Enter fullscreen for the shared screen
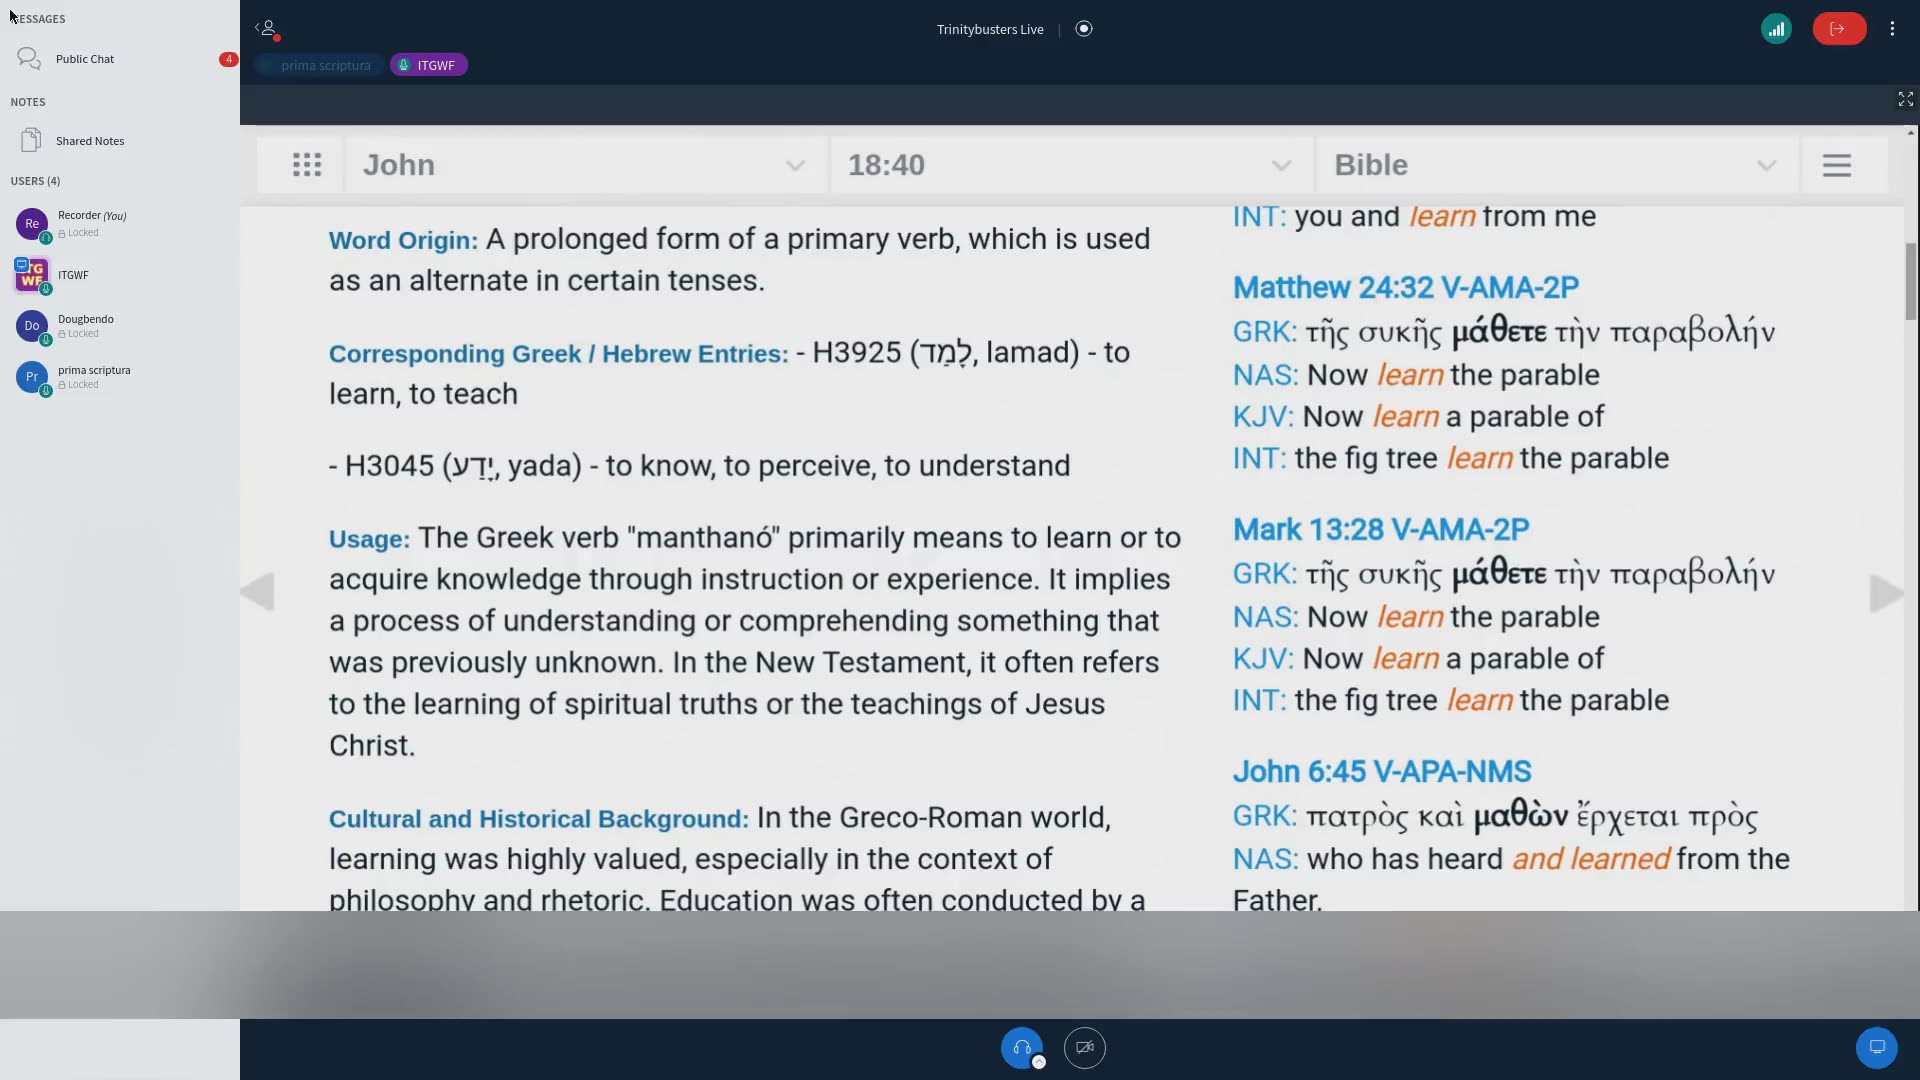This screenshot has width=1920, height=1080. tap(1905, 99)
